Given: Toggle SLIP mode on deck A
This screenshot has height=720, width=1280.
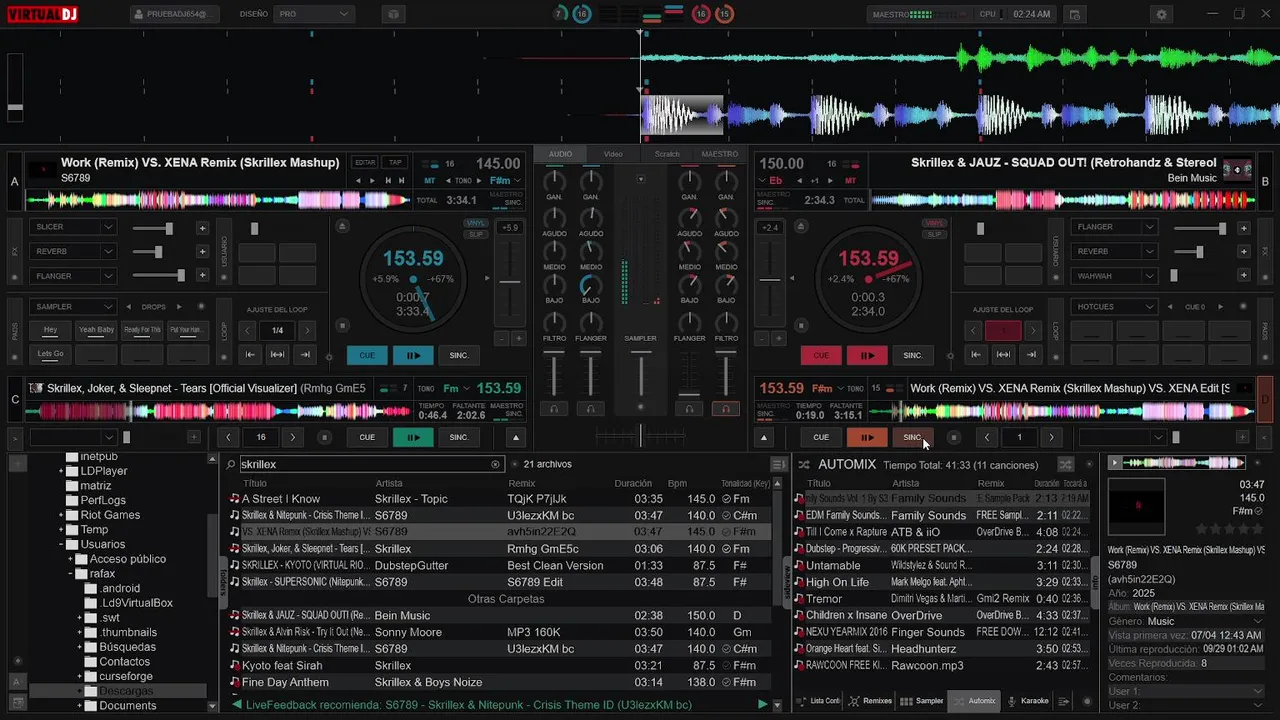Looking at the screenshot, I should tap(476, 234).
